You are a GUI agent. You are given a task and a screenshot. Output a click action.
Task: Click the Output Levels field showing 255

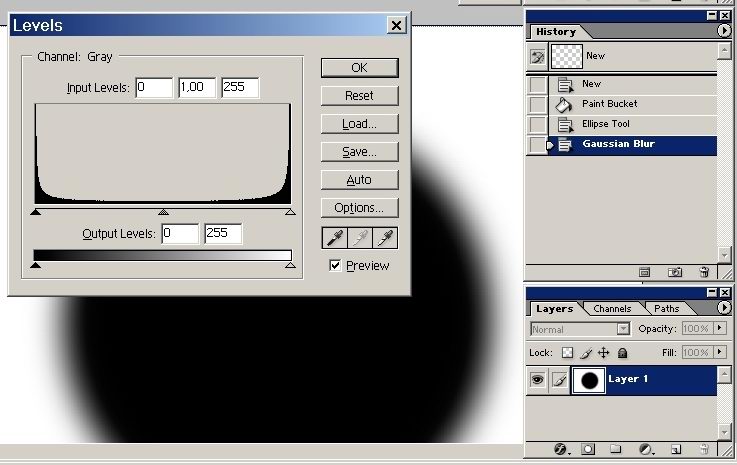pos(224,233)
